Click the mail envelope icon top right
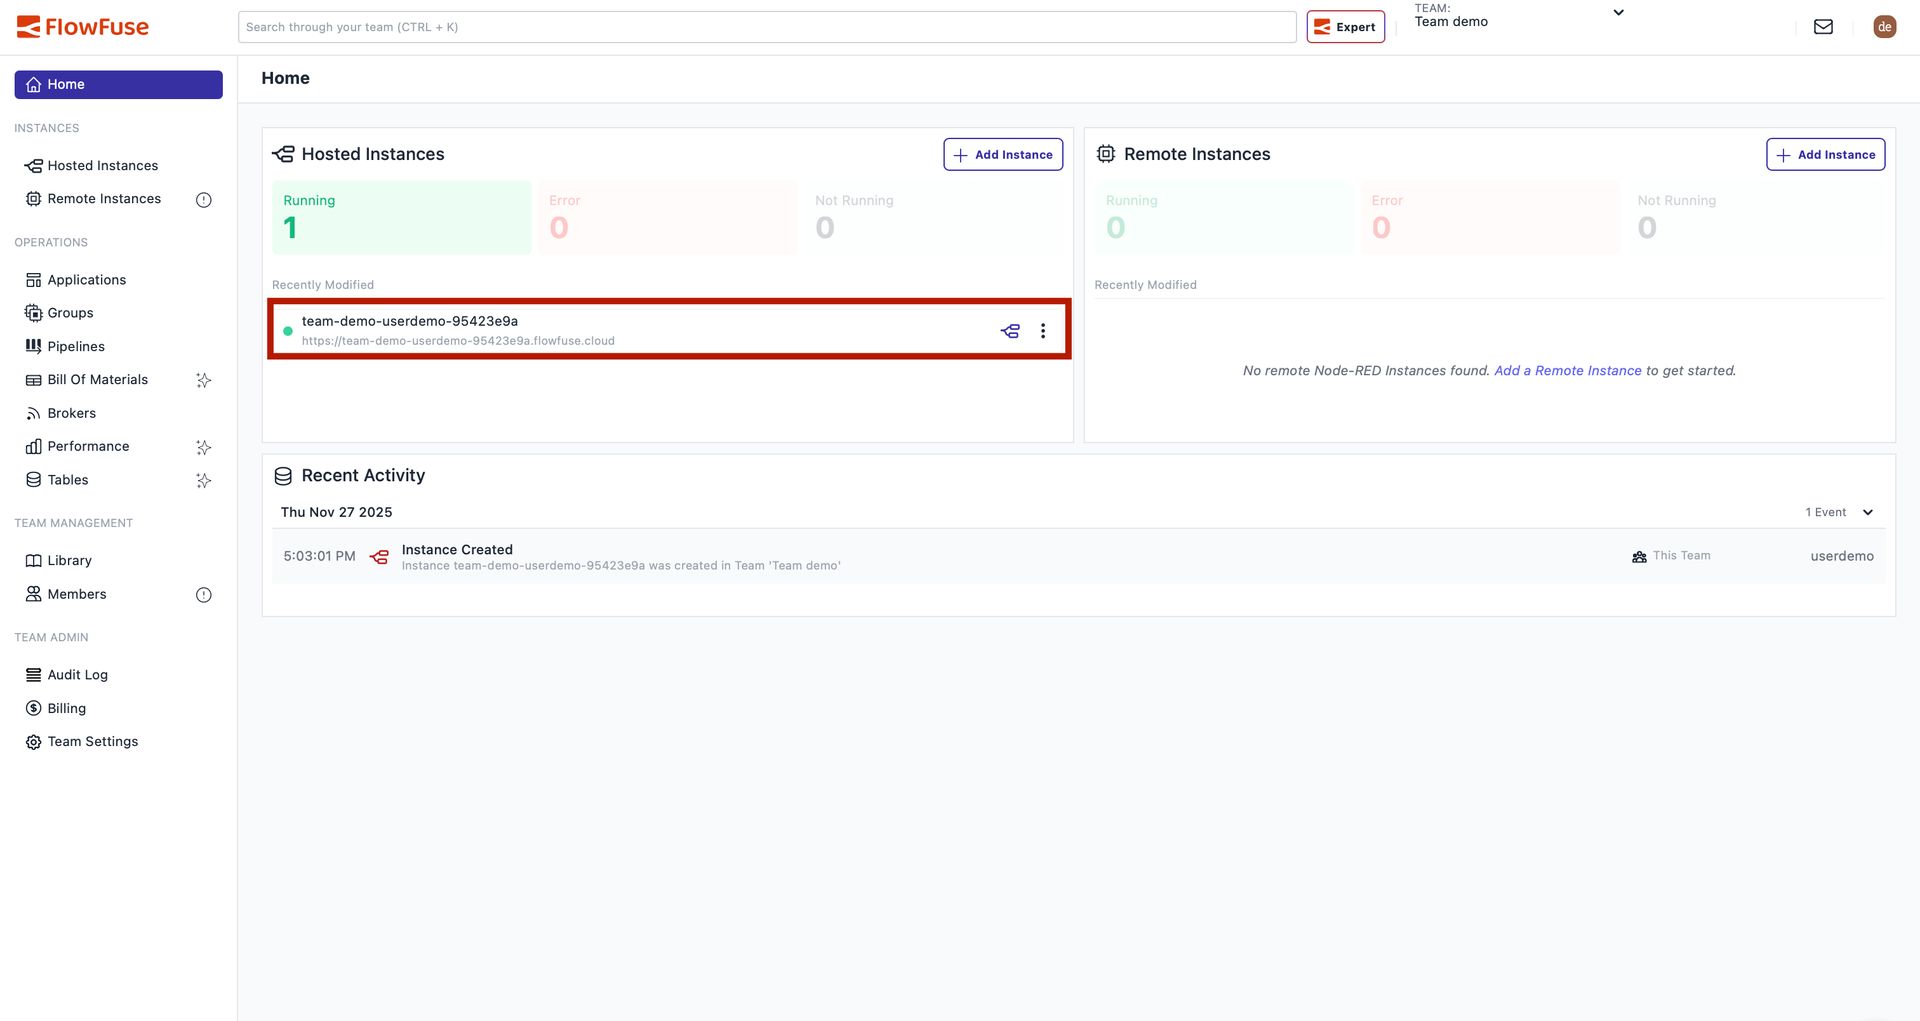 1823,26
